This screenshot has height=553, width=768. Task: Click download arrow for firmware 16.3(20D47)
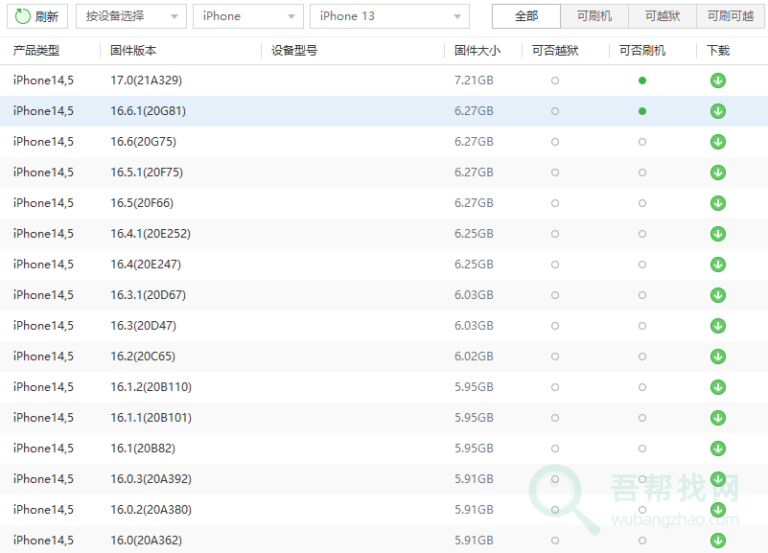point(717,326)
